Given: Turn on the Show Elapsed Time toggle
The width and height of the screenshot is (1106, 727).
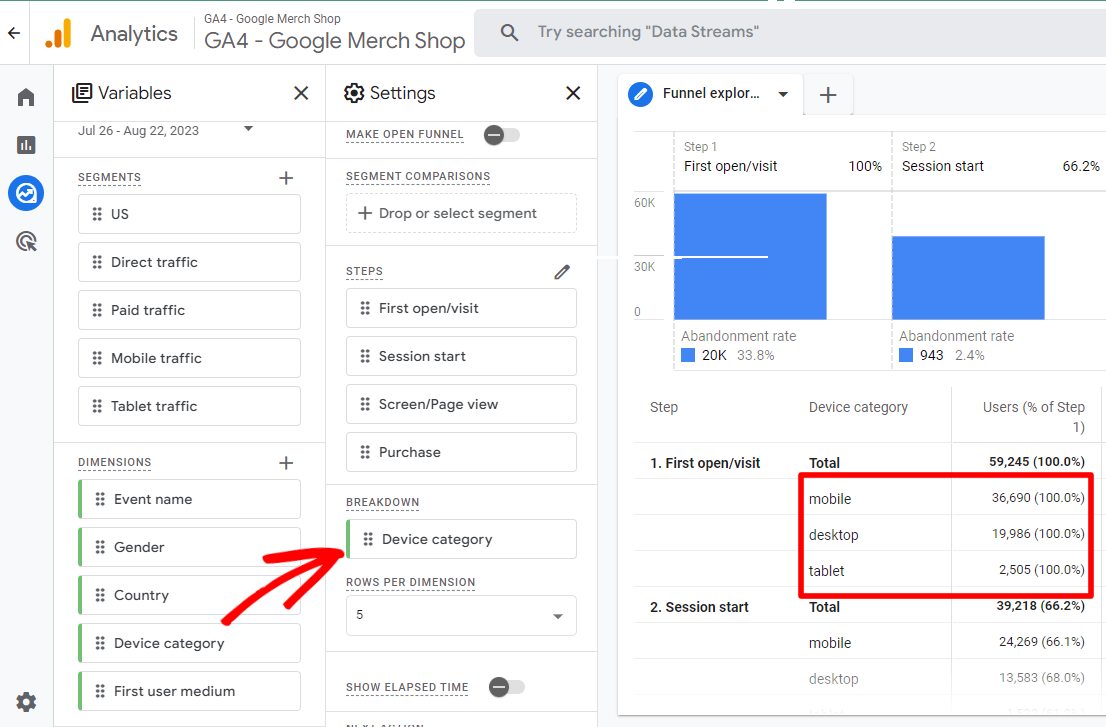Looking at the screenshot, I should 507,687.
